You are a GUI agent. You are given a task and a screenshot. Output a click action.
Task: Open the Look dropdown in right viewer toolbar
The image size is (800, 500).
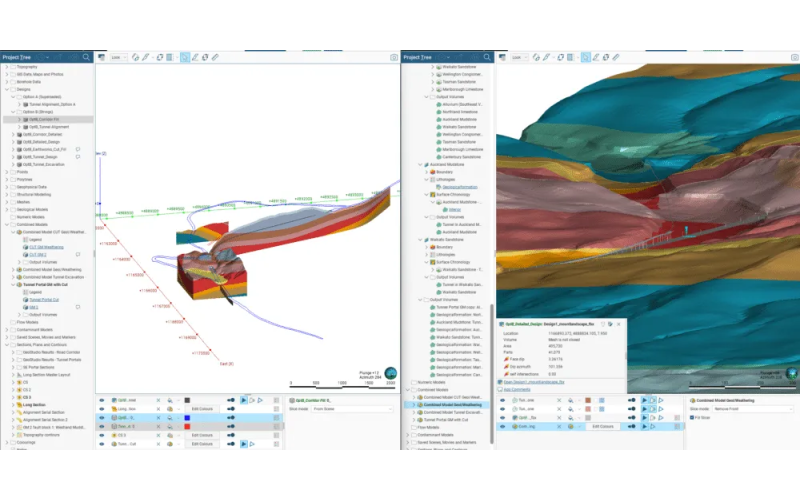pos(518,57)
